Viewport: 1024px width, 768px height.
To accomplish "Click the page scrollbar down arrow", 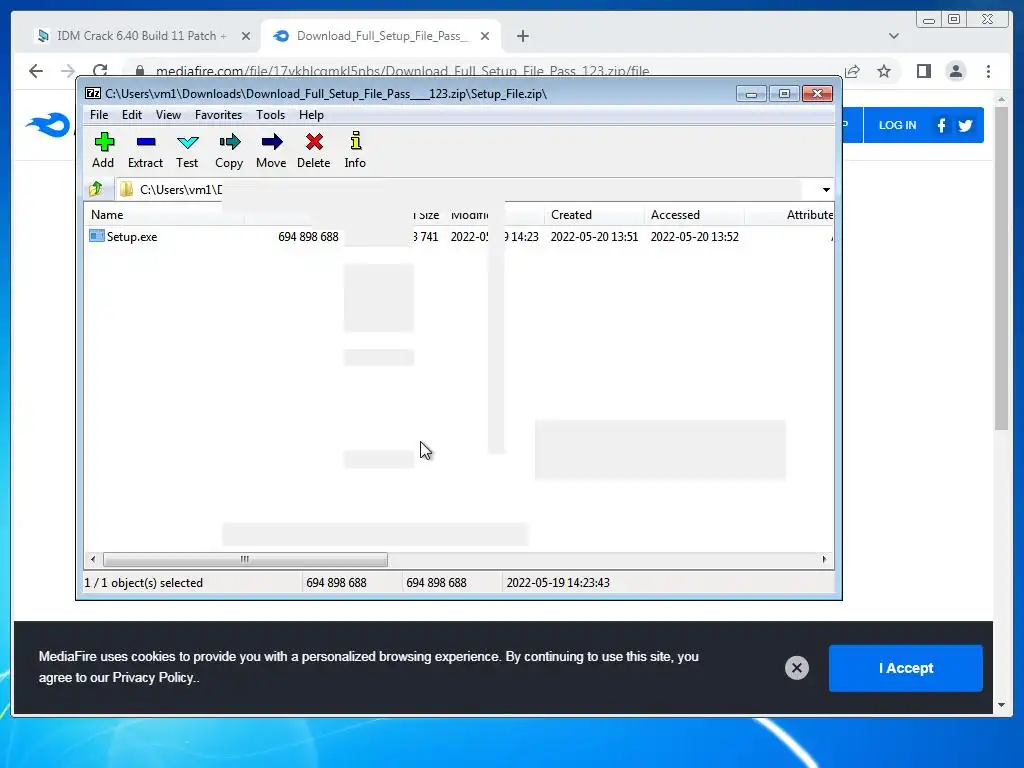I will click(x=1002, y=705).
